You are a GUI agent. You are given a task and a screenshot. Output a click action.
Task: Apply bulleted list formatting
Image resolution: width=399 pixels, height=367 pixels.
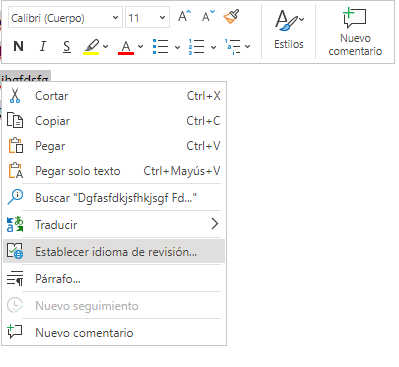click(x=161, y=46)
